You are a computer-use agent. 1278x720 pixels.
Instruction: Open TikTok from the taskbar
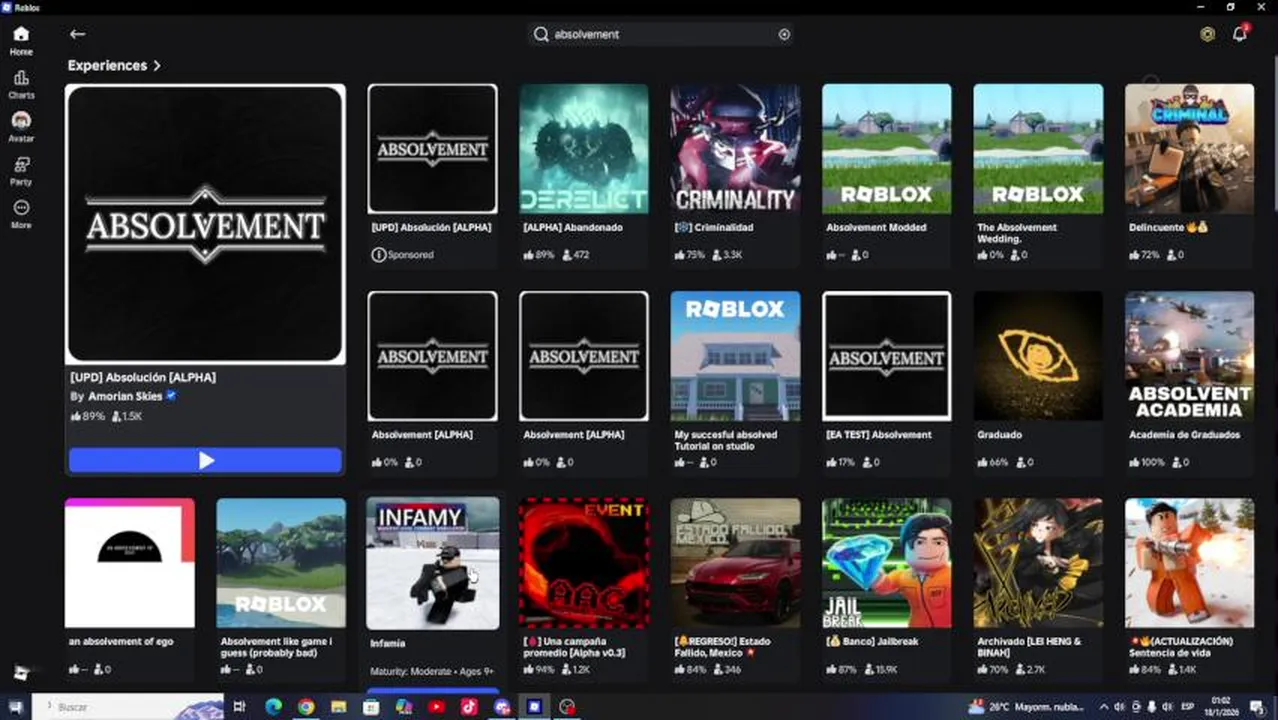click(469, 707)
